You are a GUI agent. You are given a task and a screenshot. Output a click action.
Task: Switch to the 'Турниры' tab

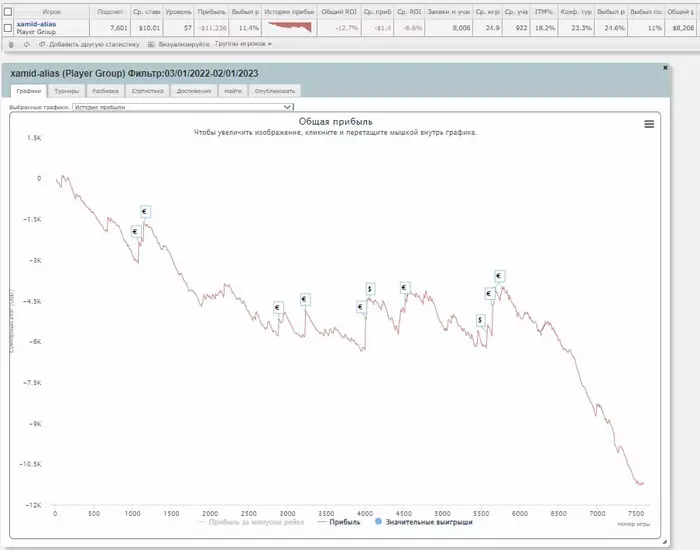click(x=67, y=91)
